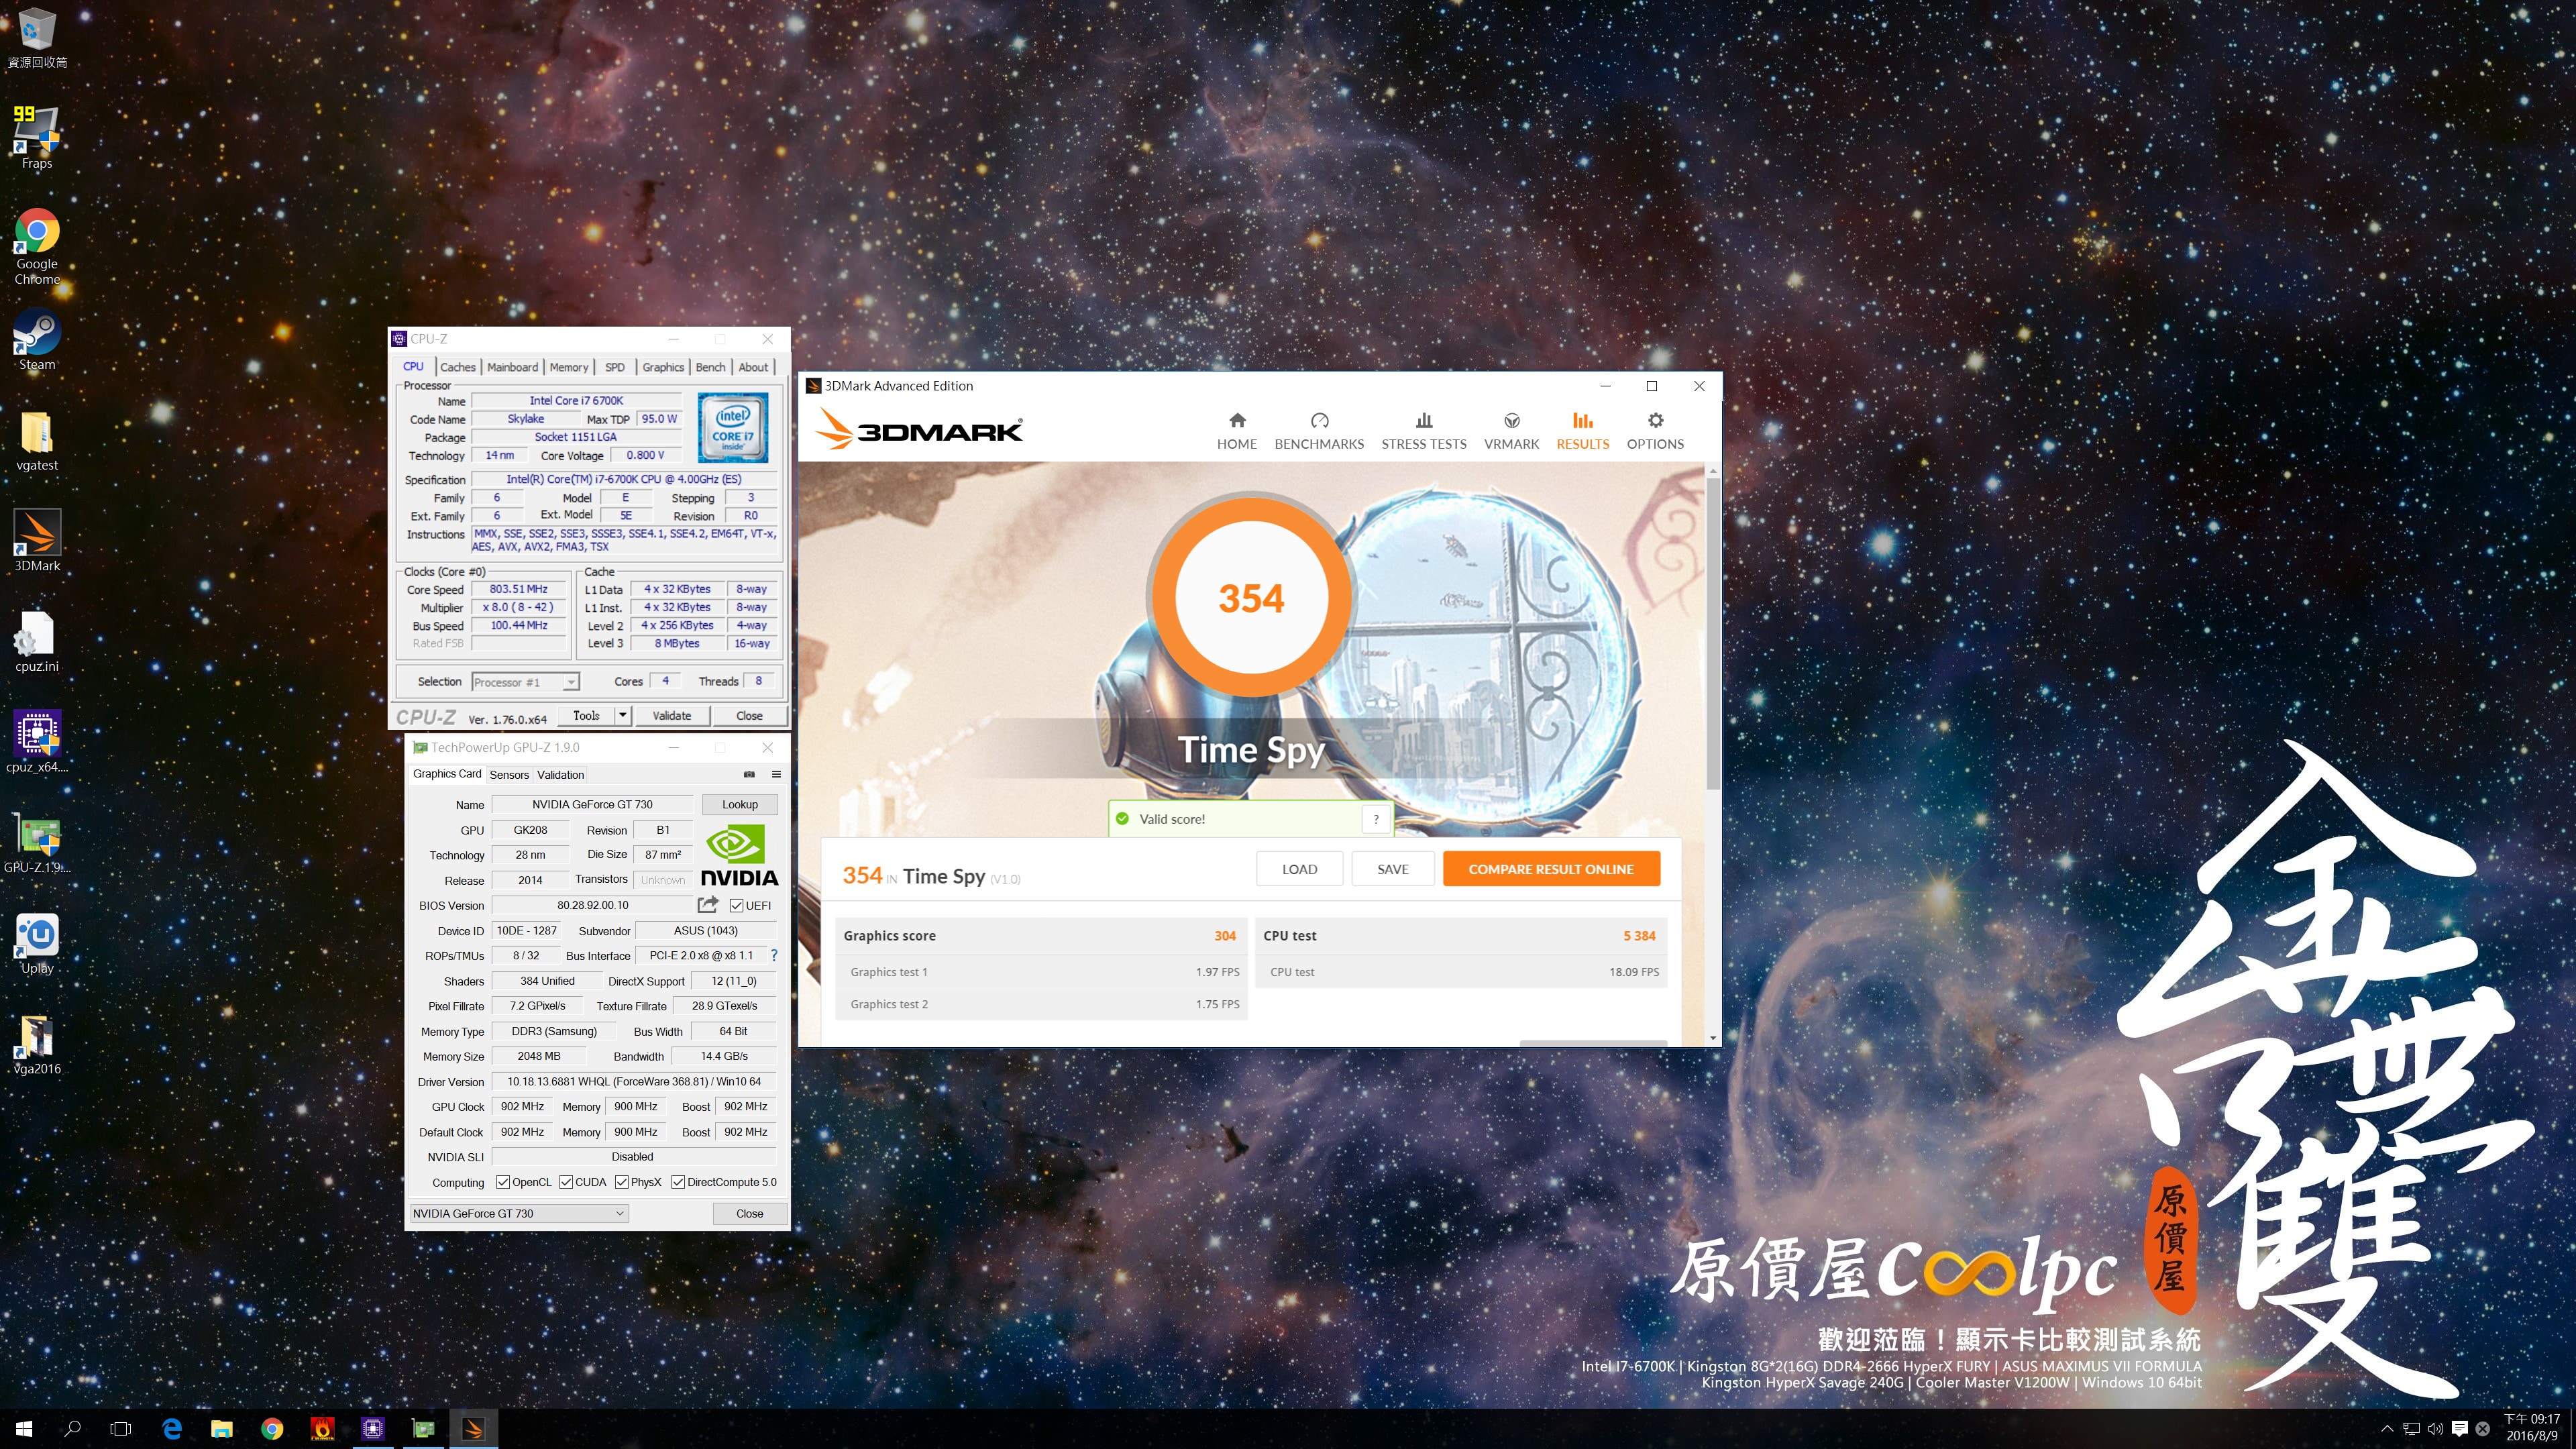Click the Driver Version field in GPU-Z
This screenshot has height=1449, width=2576.
[634, 1082]
